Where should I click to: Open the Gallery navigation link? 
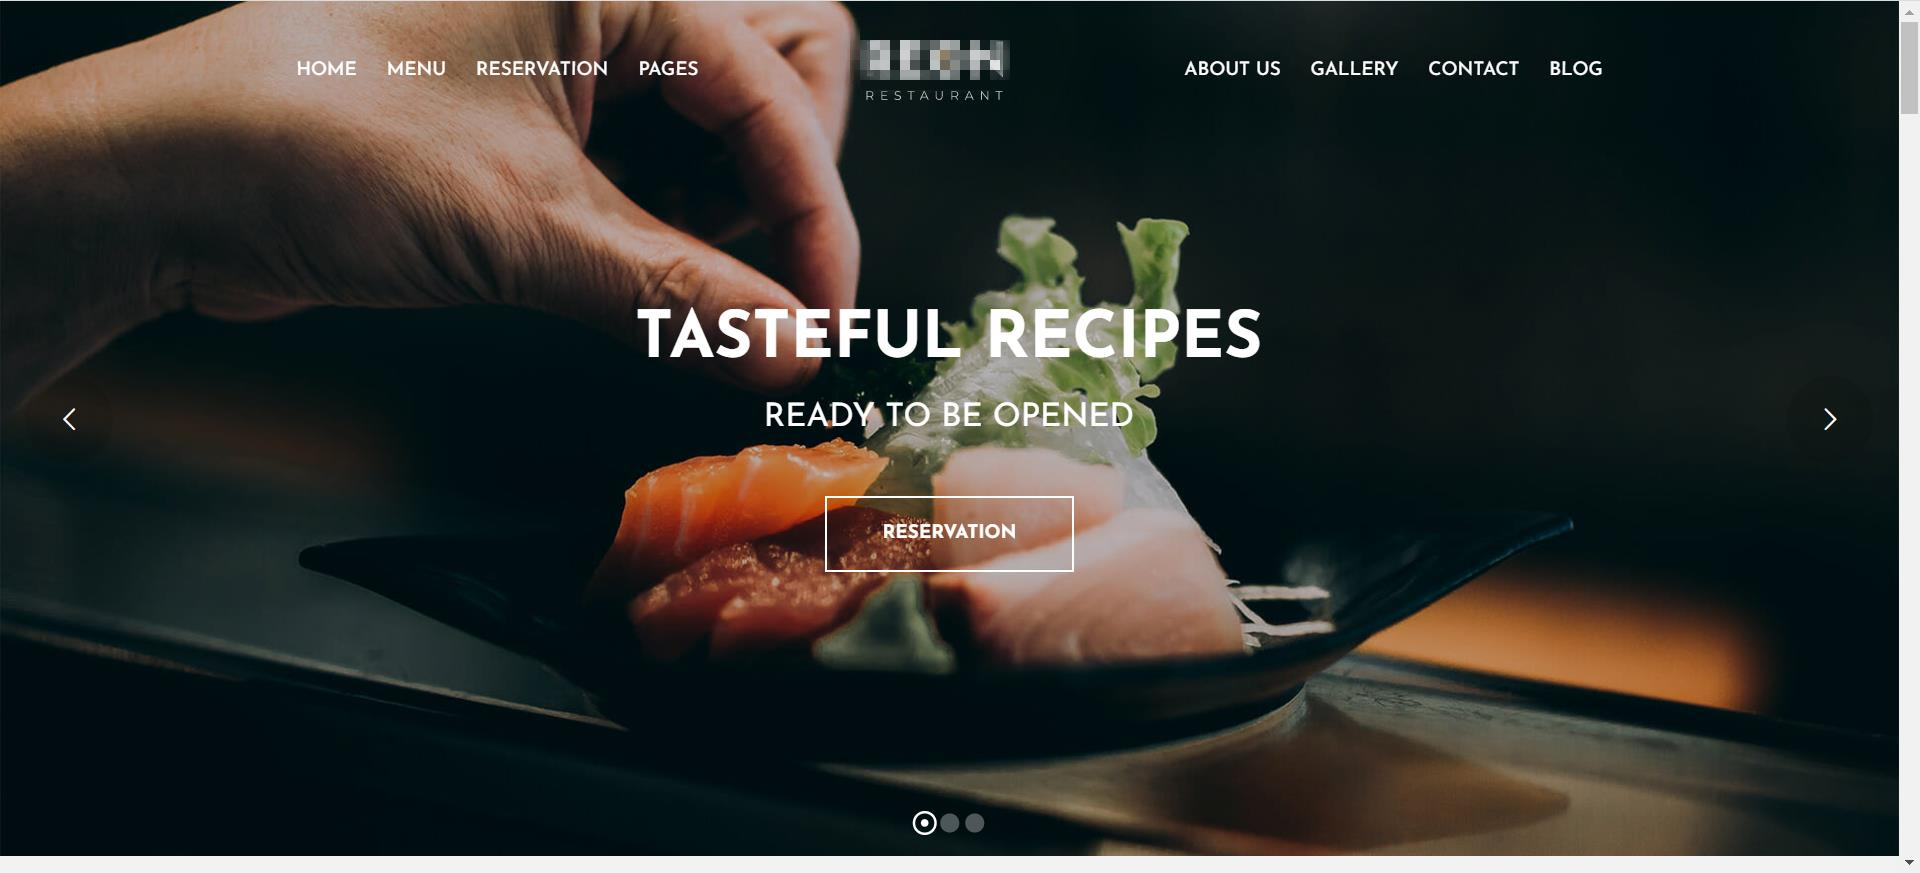(x=1354, y=68)
